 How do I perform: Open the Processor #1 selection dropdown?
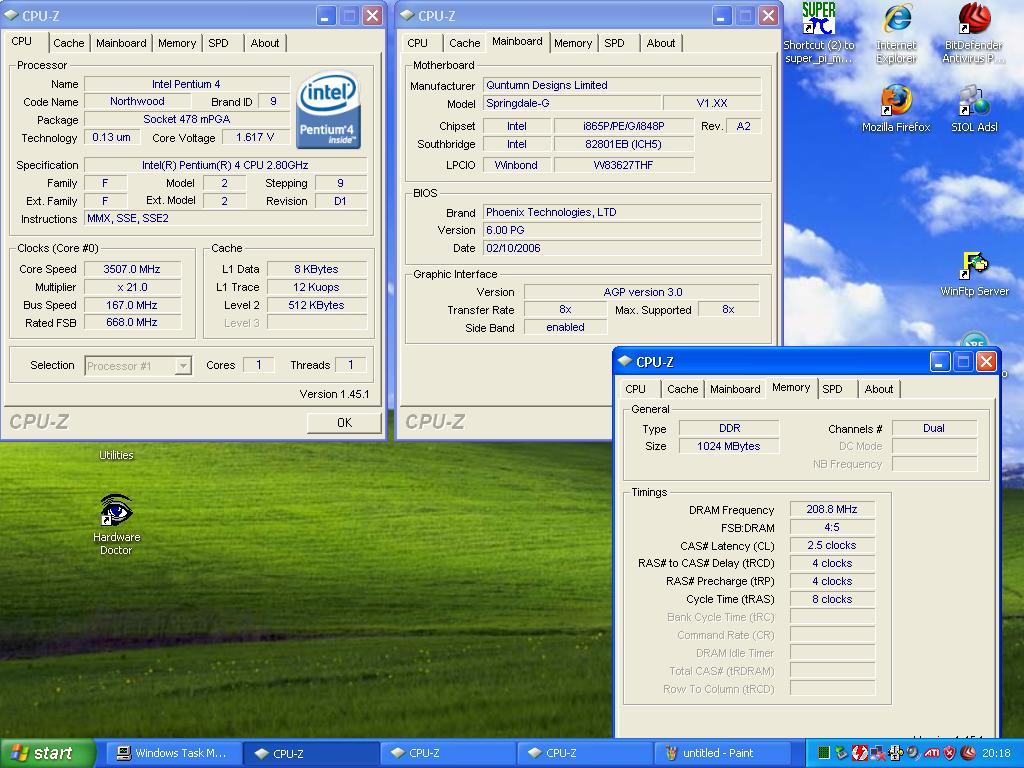pos(184,366)
